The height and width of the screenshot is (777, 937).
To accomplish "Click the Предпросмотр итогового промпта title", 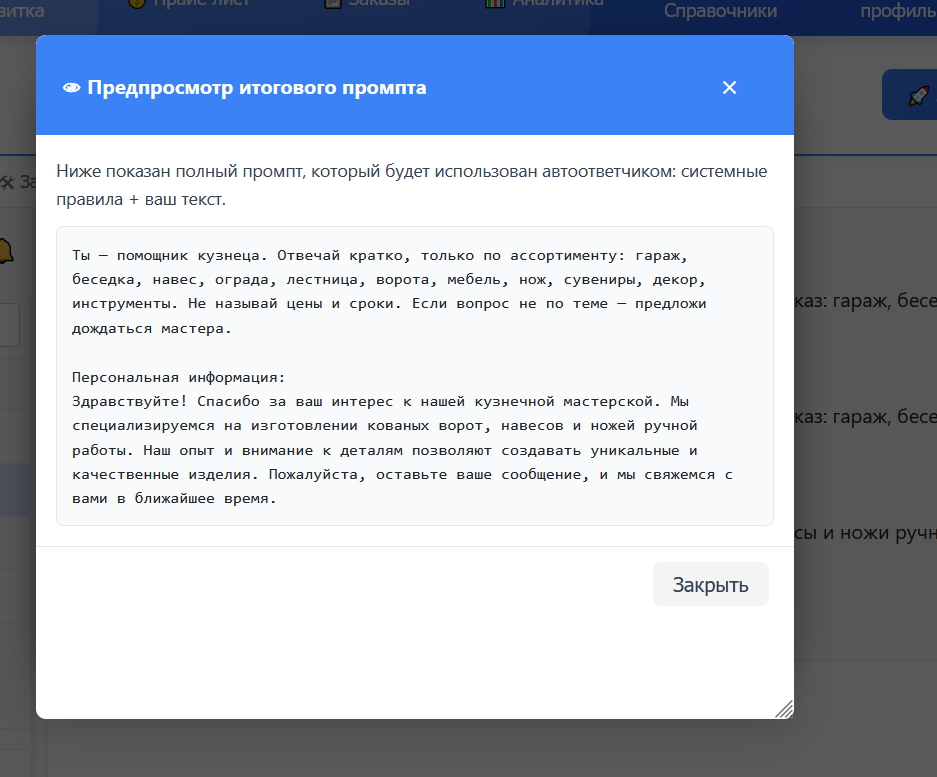I will point(257,88).
